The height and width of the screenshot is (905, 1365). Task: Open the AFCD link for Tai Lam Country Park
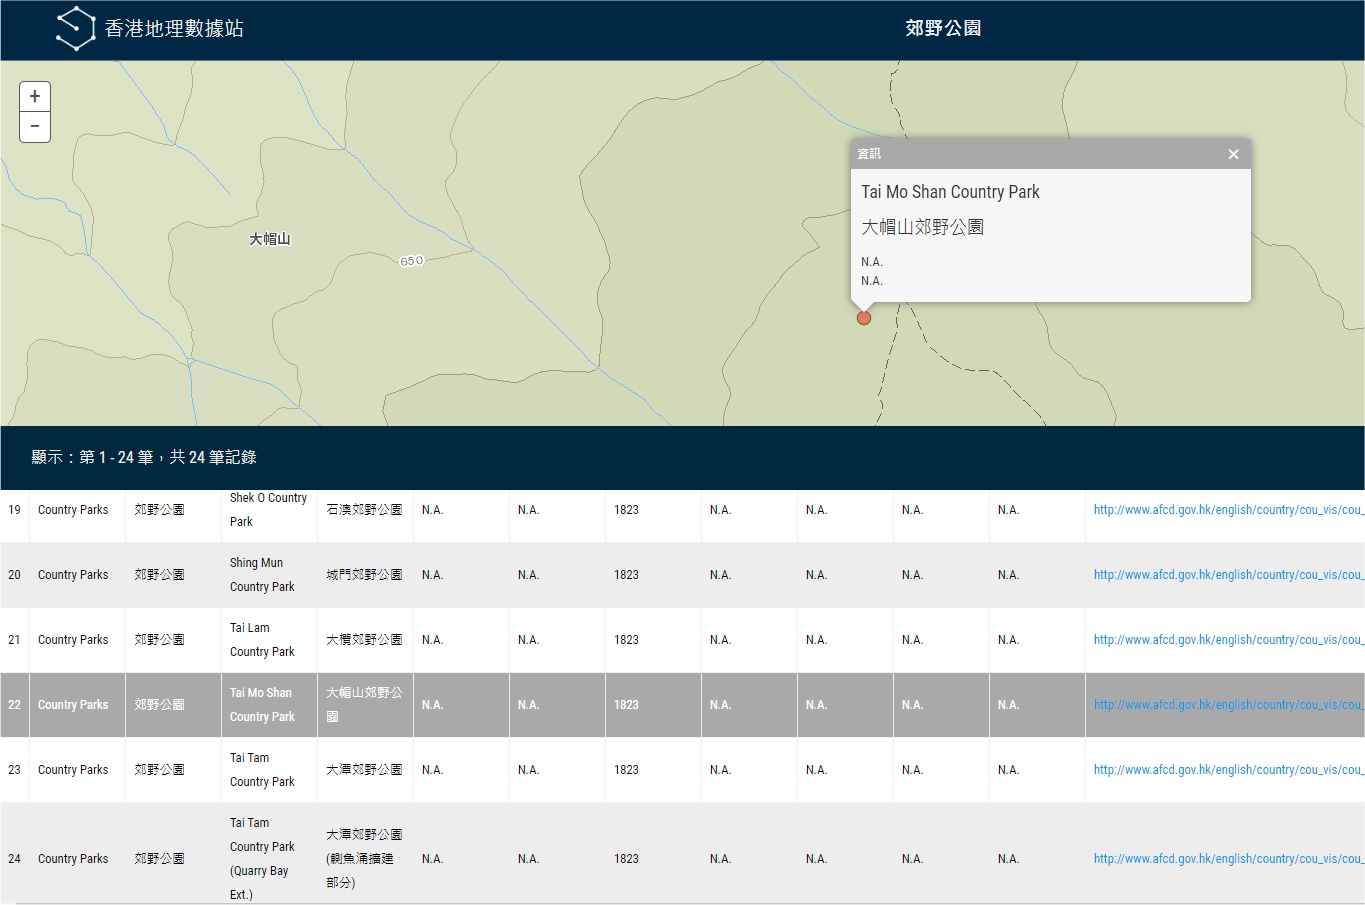1227,640
